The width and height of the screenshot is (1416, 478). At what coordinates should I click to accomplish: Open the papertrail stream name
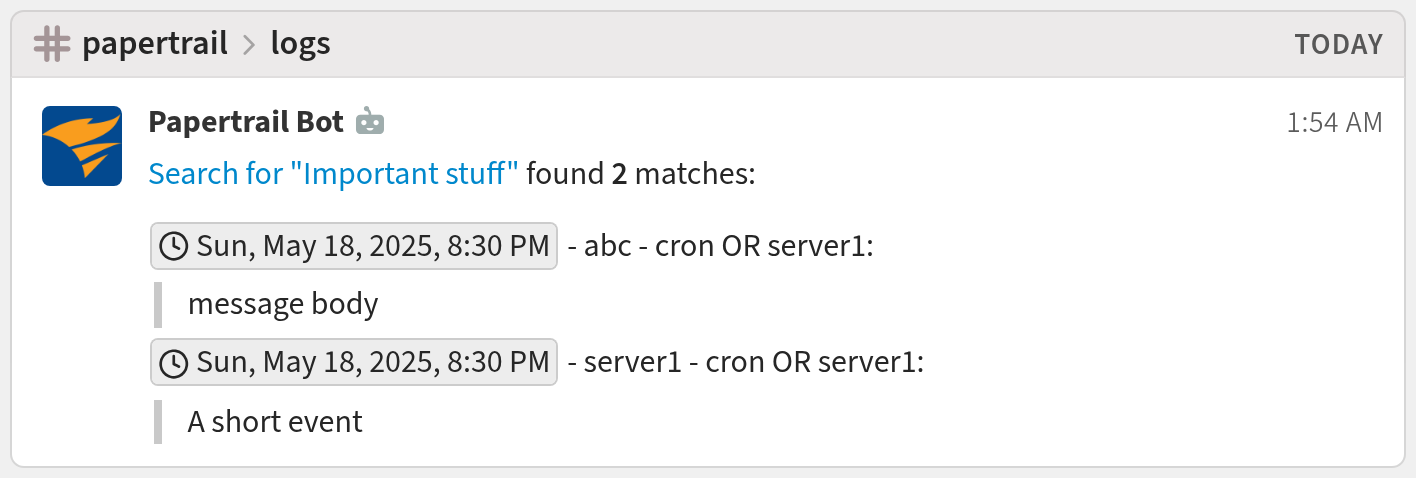click(x=155, y=44)
